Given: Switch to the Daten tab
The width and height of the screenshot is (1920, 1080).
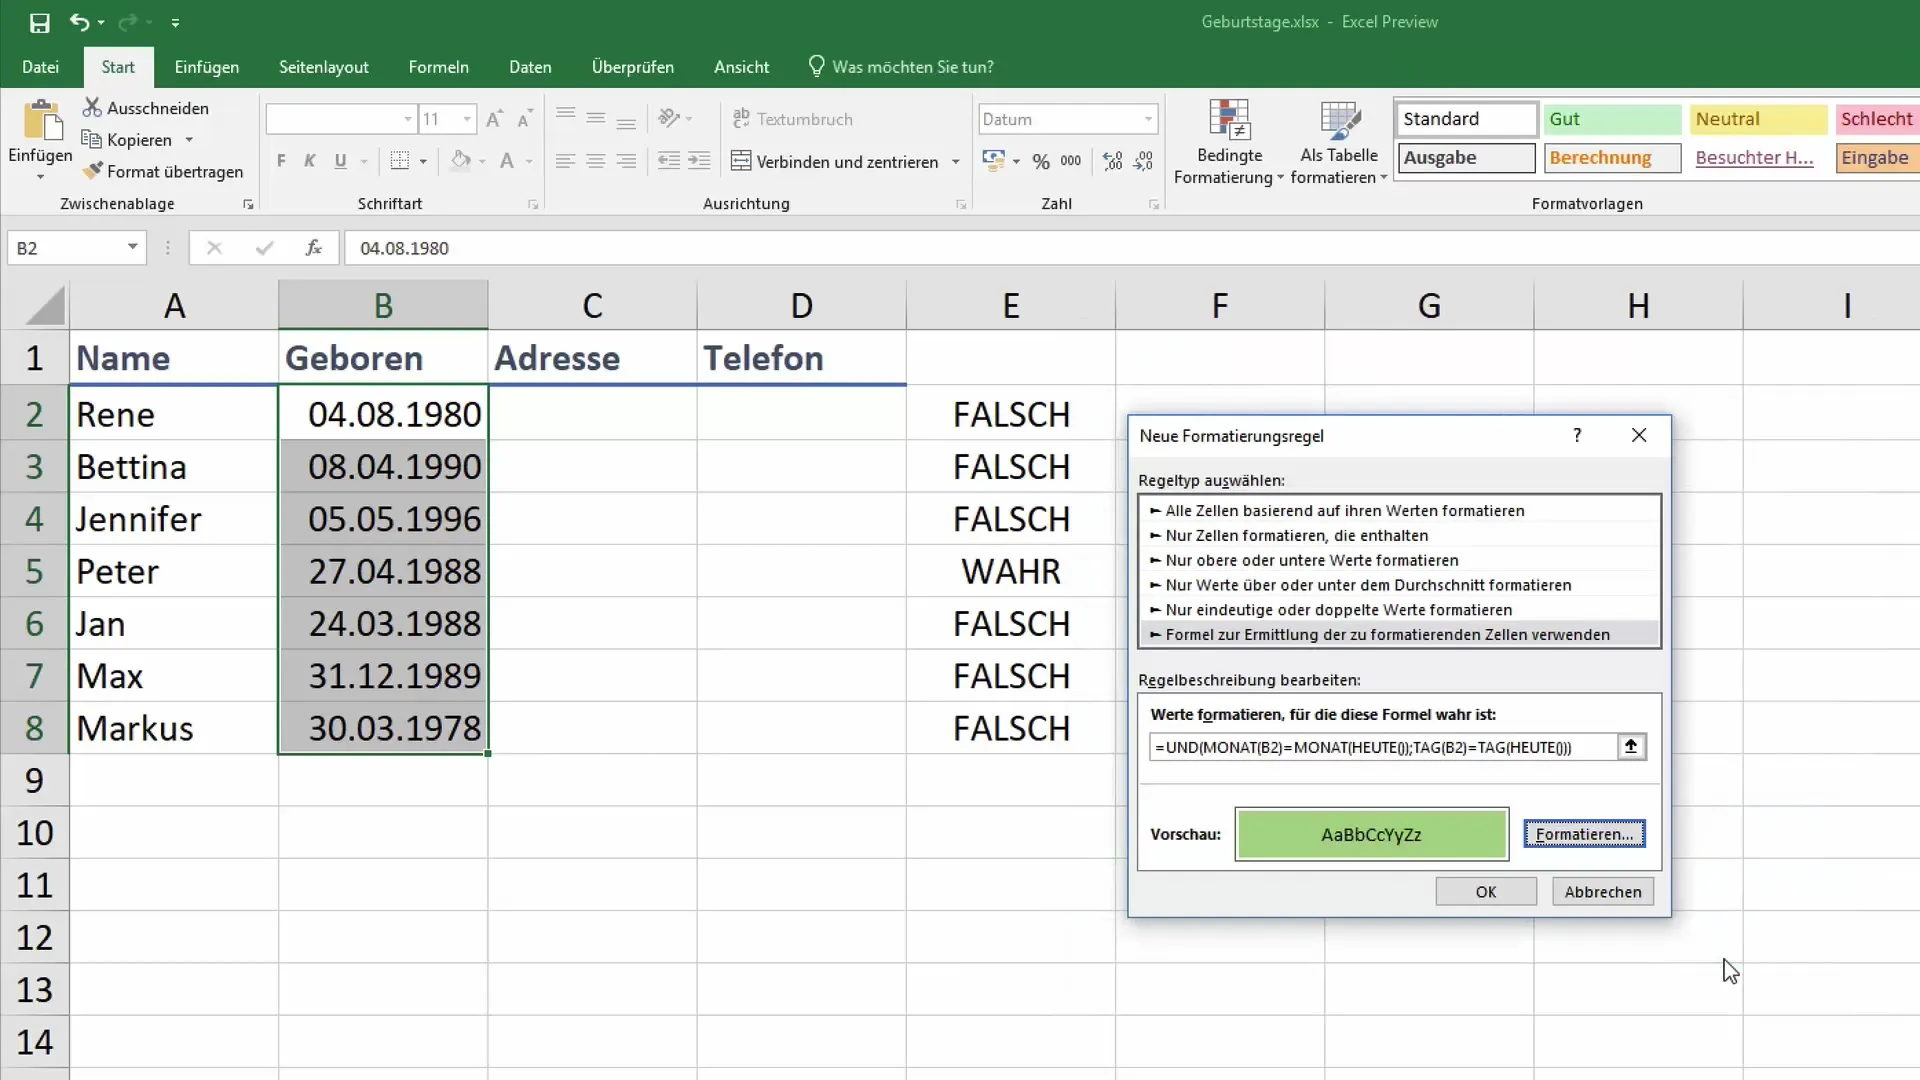Looking at the screenshot, I should pos(530,67).
